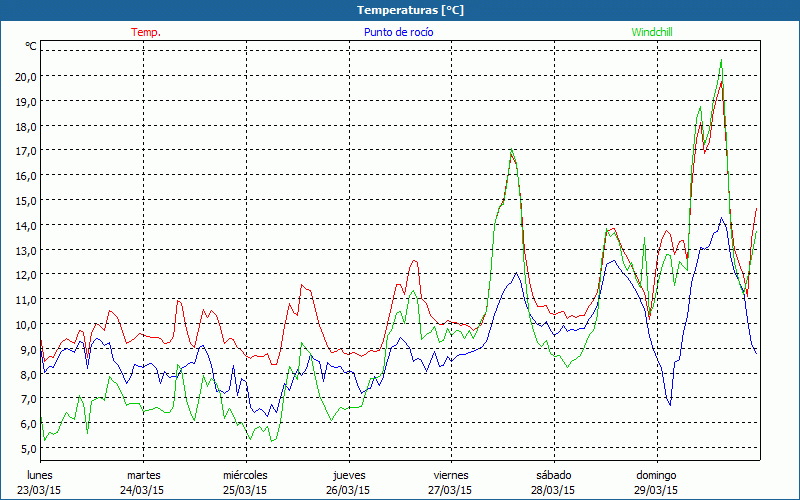Click the 15,0 value on the y-axis

click(26, 200)
